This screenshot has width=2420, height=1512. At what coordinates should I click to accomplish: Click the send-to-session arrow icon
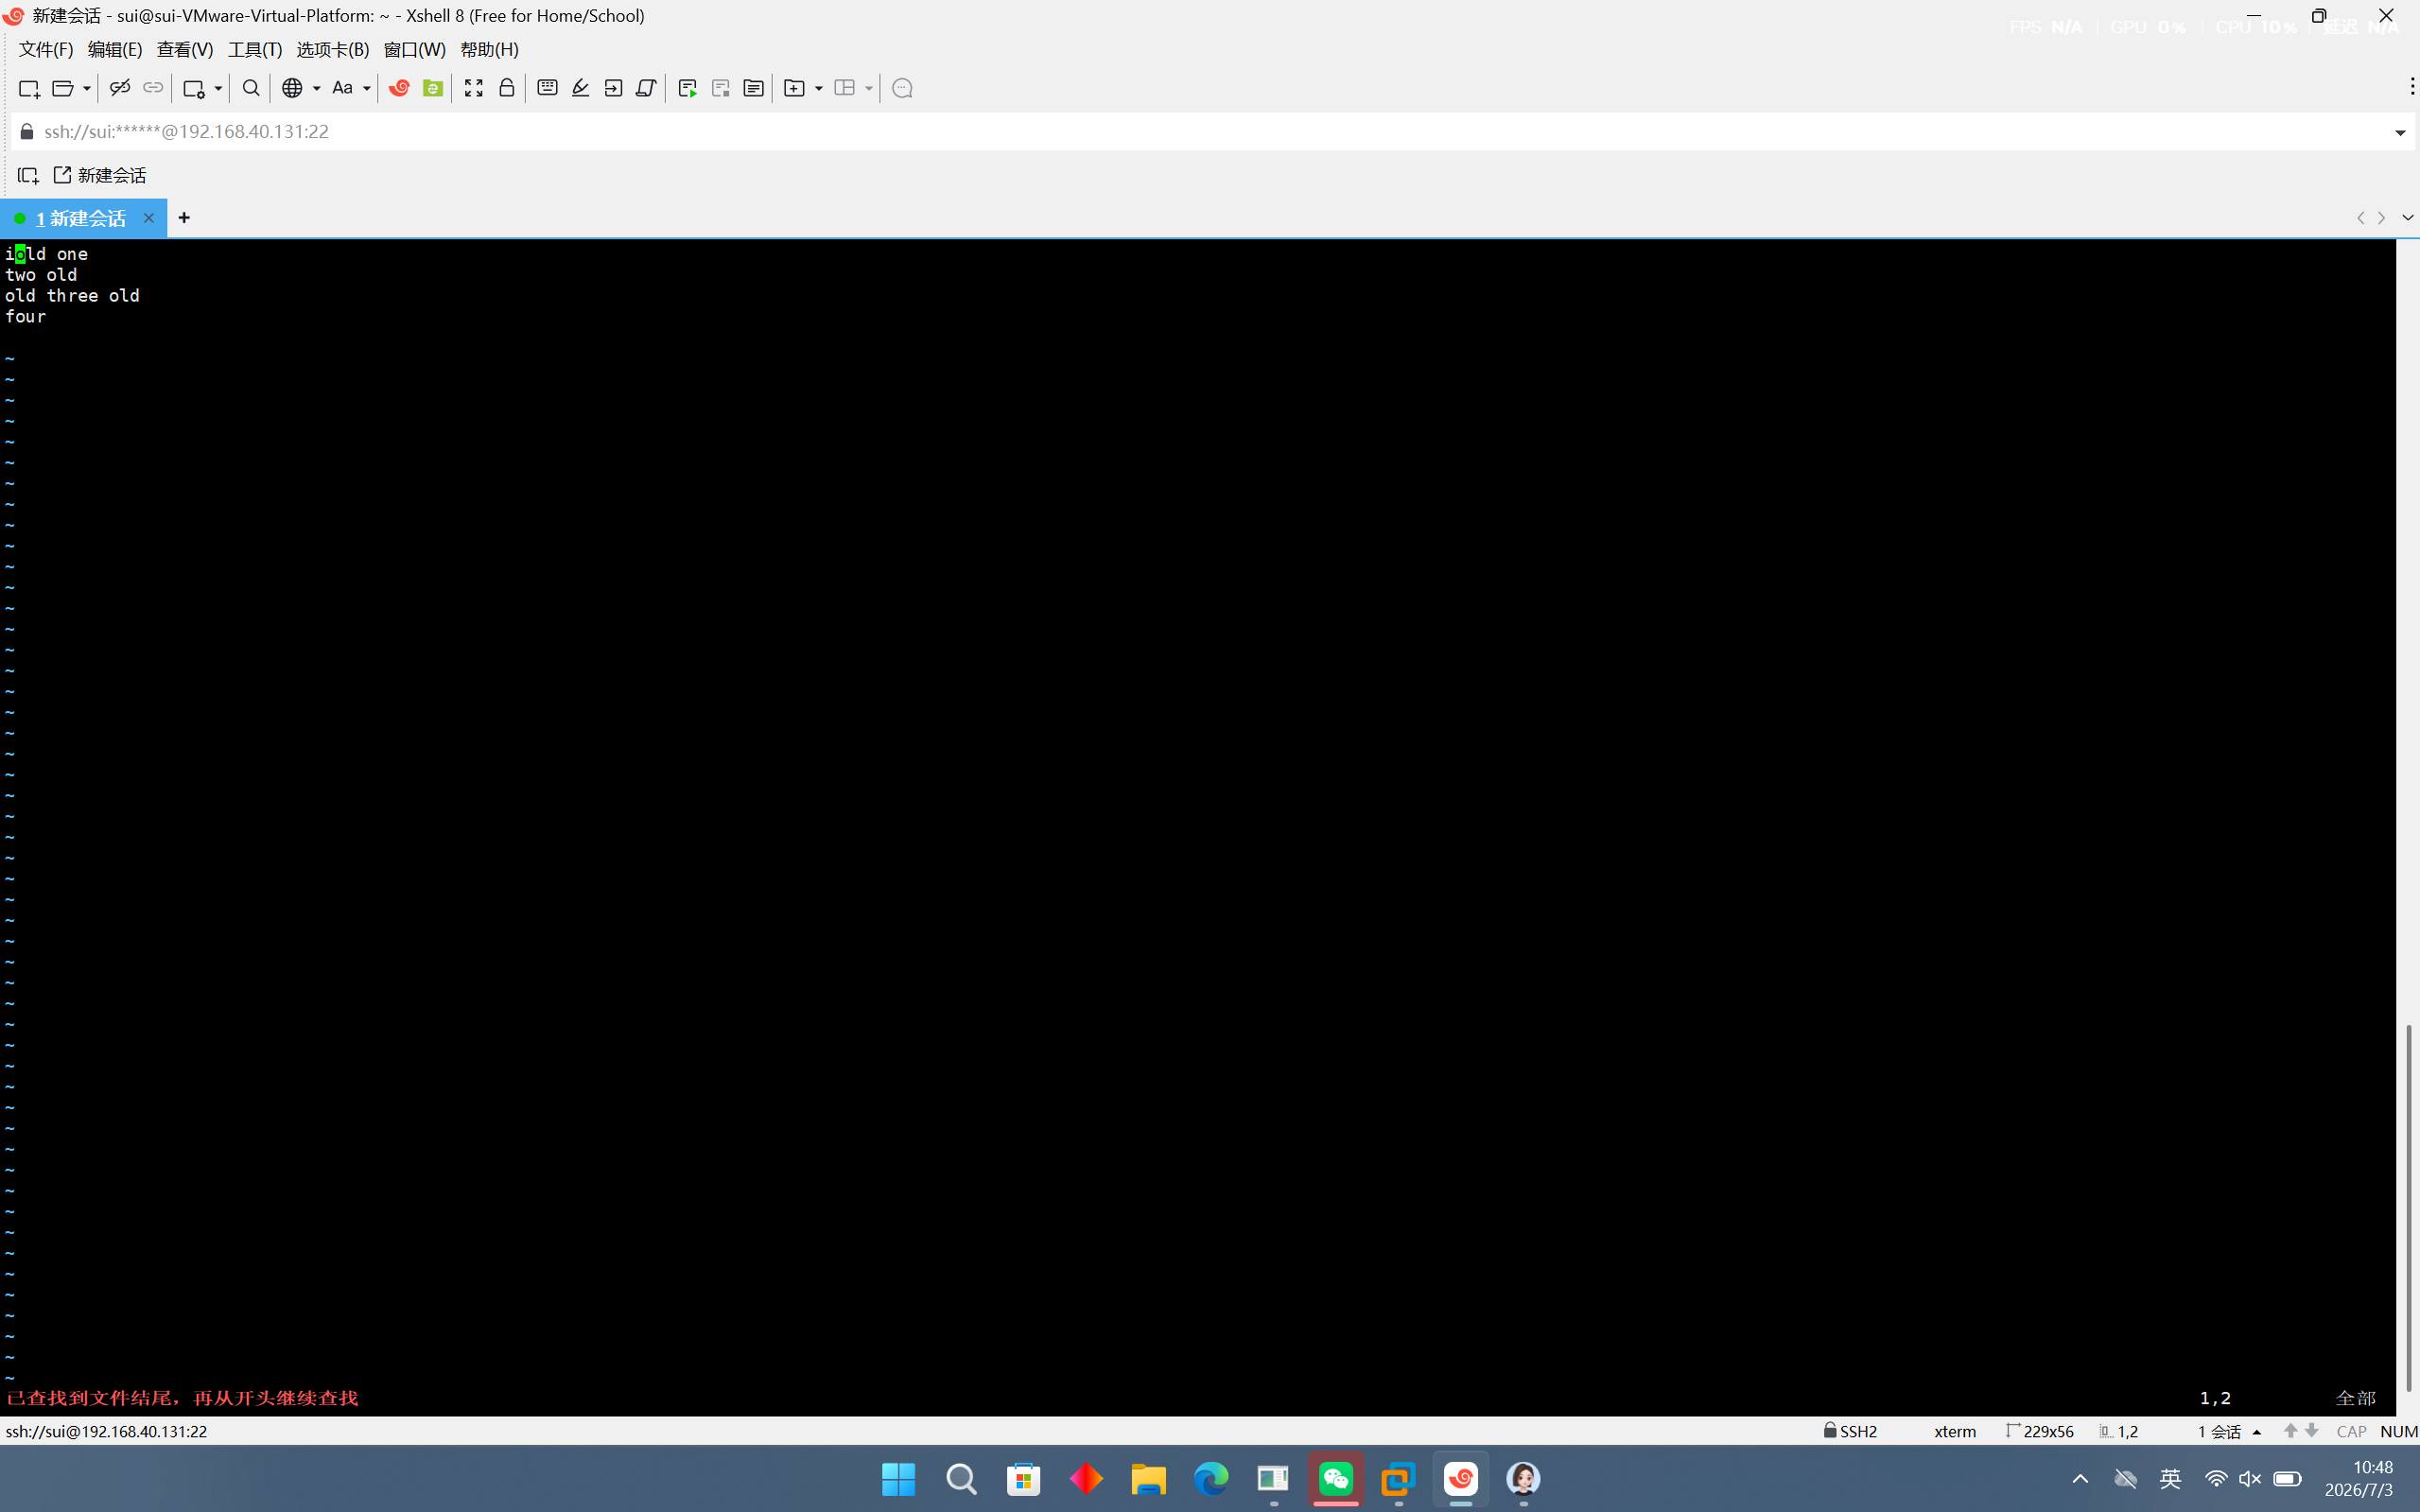pyautogui.click(x=614, y=88)
